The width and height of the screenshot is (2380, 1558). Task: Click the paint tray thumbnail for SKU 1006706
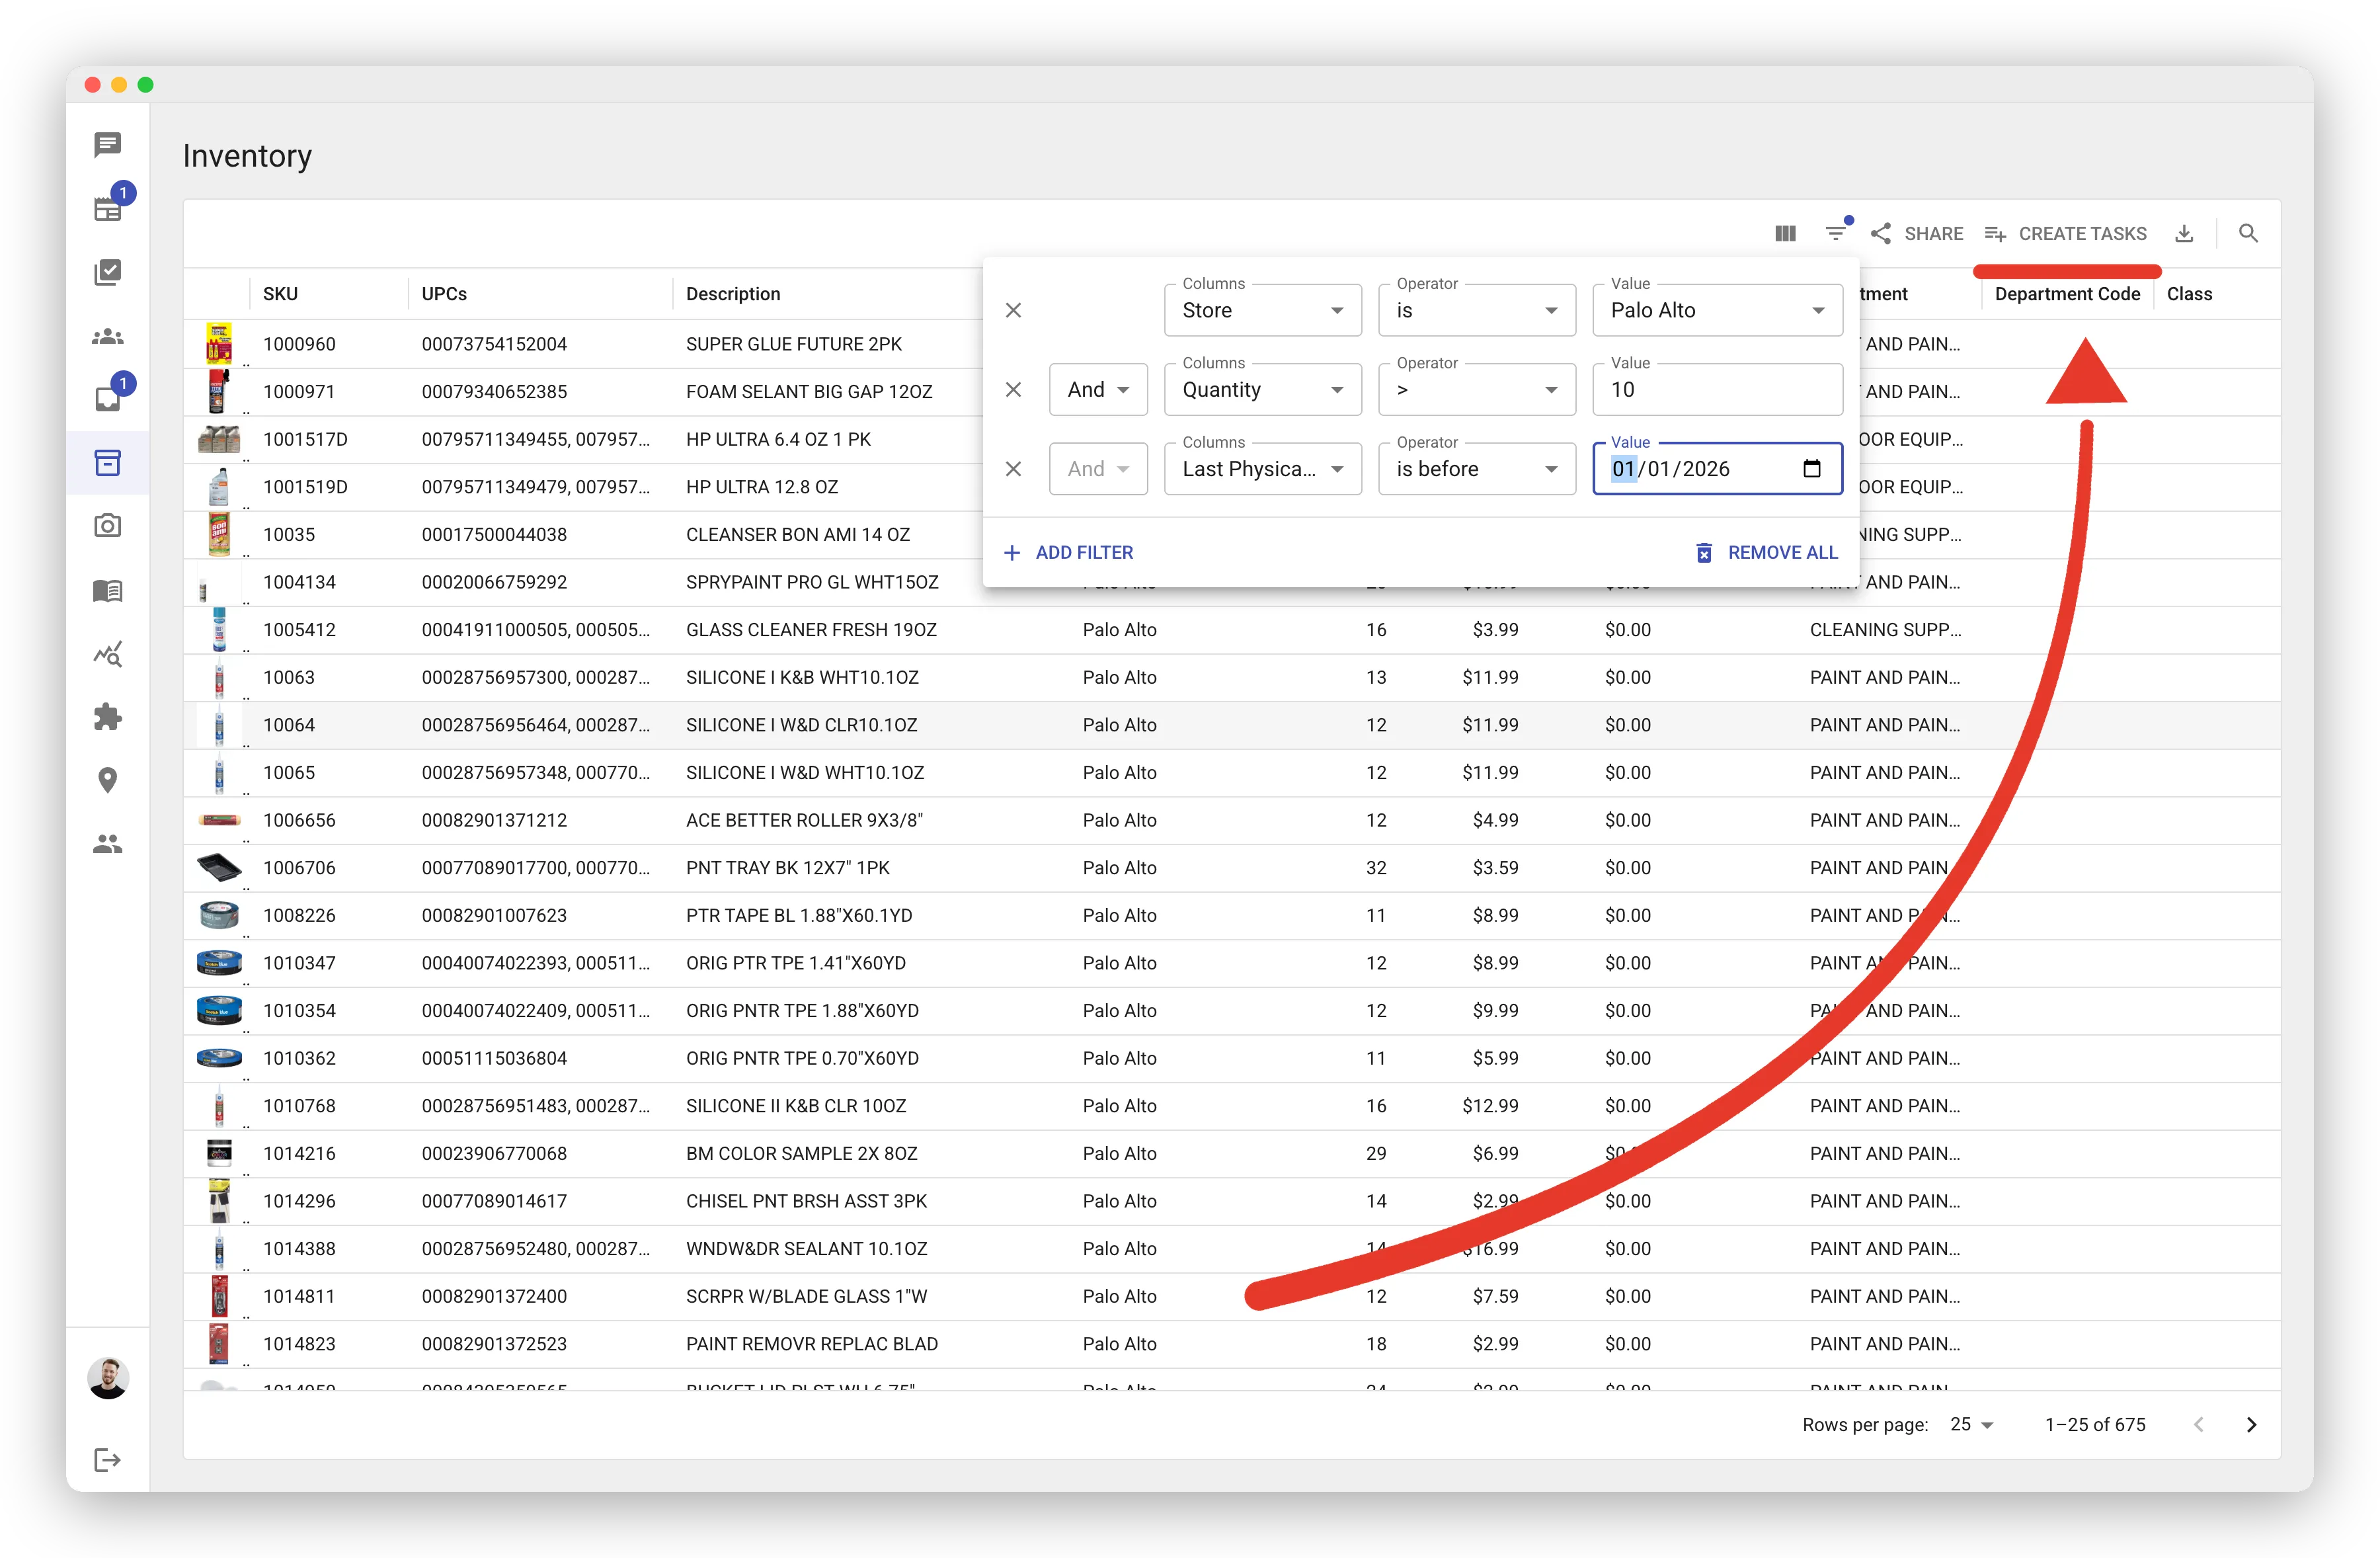(x=219, y=868)
